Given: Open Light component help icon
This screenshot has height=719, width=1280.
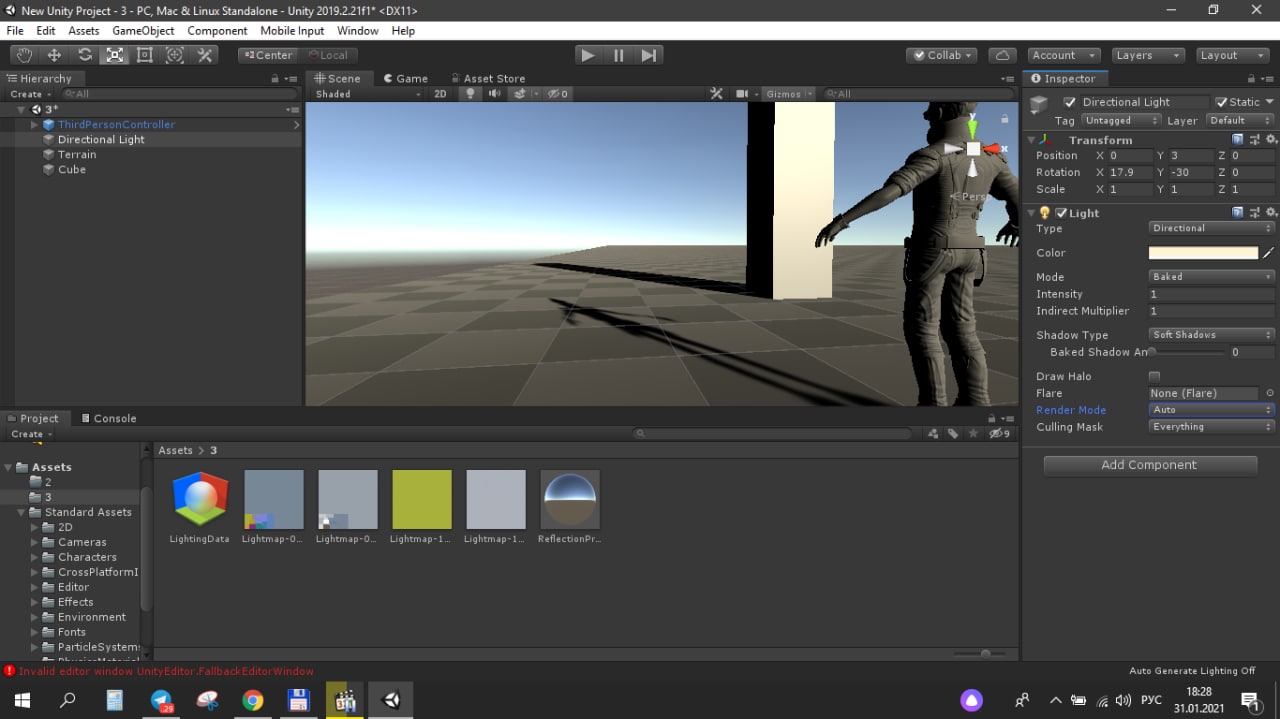Looking at the screenshot, I should [1238, 213].
